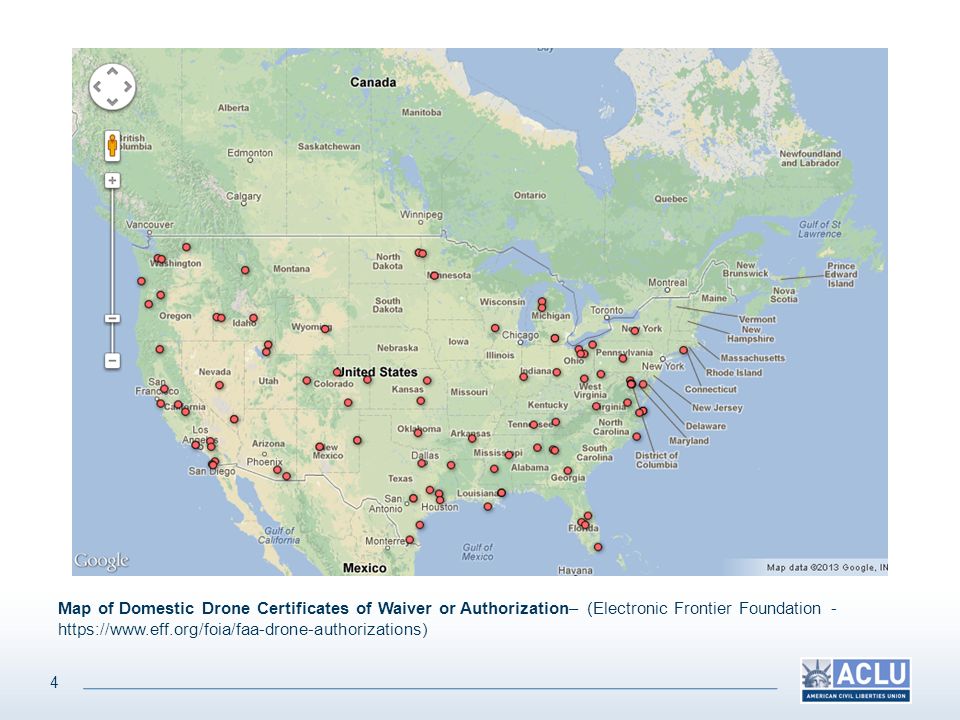Click the 'Gulf of Mexico' label
Viewport: 960px width, 720px height.
tap(478, 552)
